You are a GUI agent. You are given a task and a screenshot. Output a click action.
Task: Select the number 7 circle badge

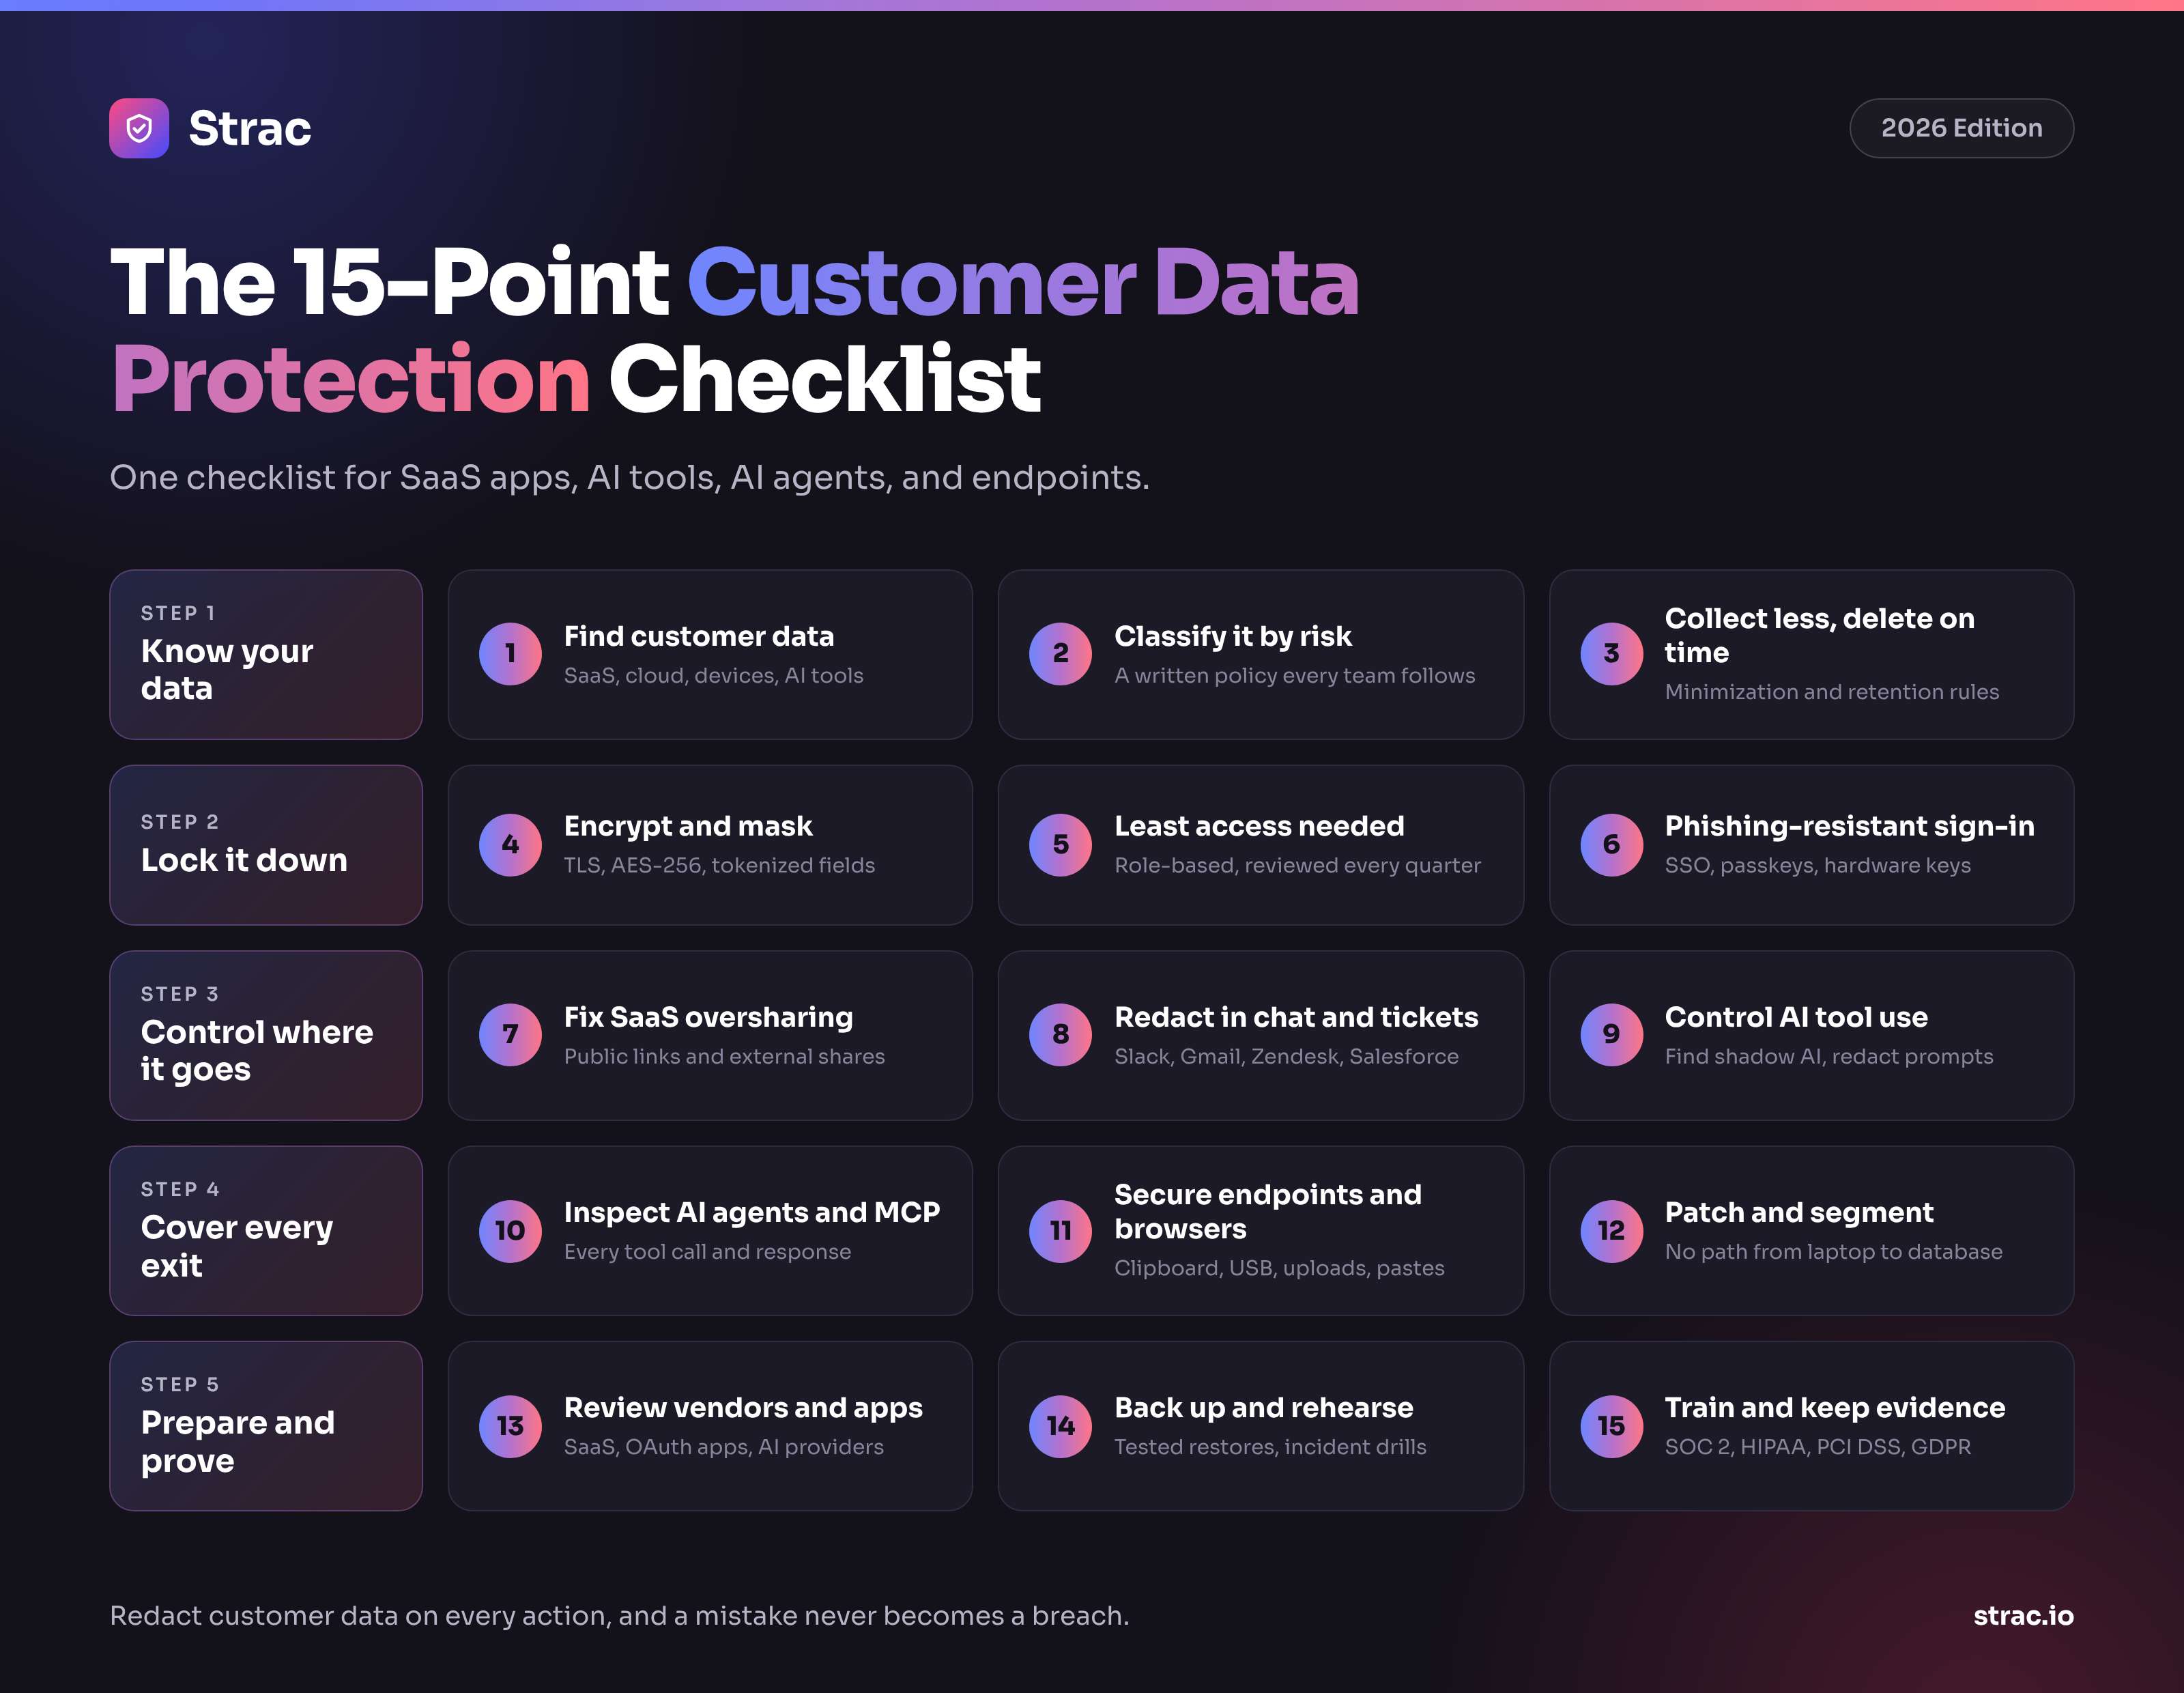point(510,1035)
